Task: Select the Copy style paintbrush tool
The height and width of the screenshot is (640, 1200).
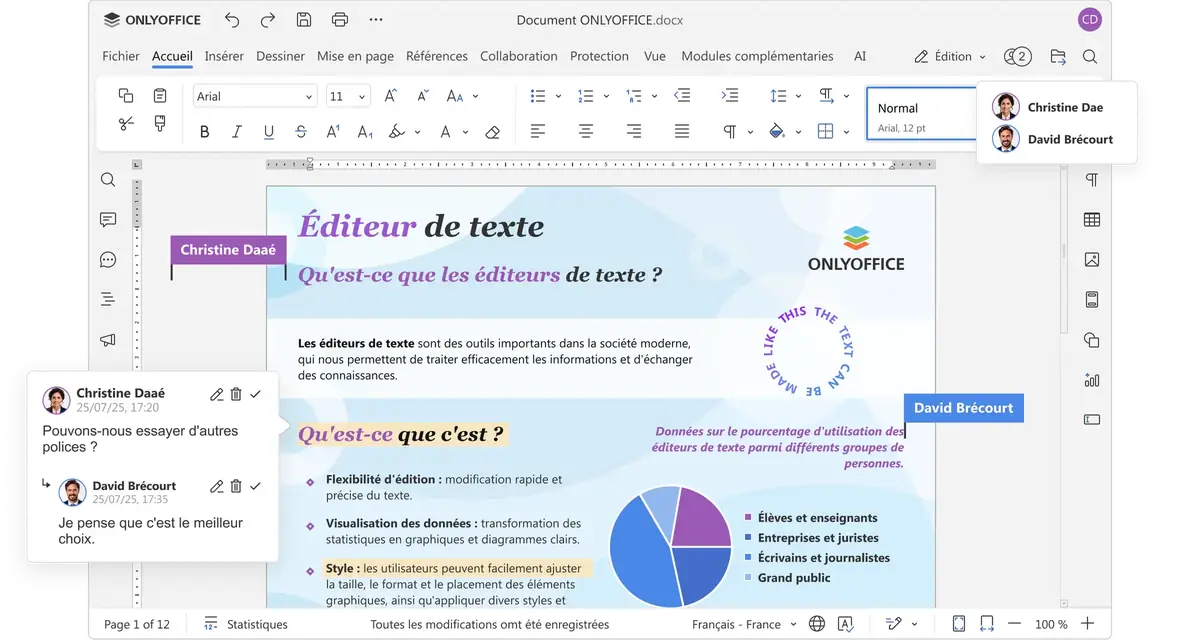Action: click(x=159, y=124)
